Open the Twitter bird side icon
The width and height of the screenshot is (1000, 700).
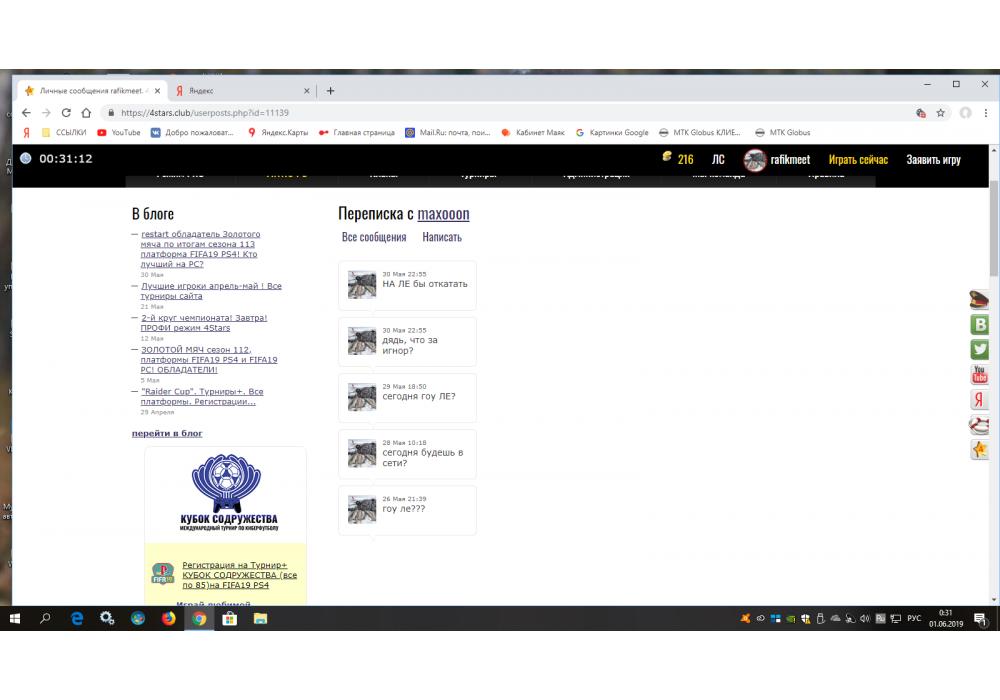point(979,349)
